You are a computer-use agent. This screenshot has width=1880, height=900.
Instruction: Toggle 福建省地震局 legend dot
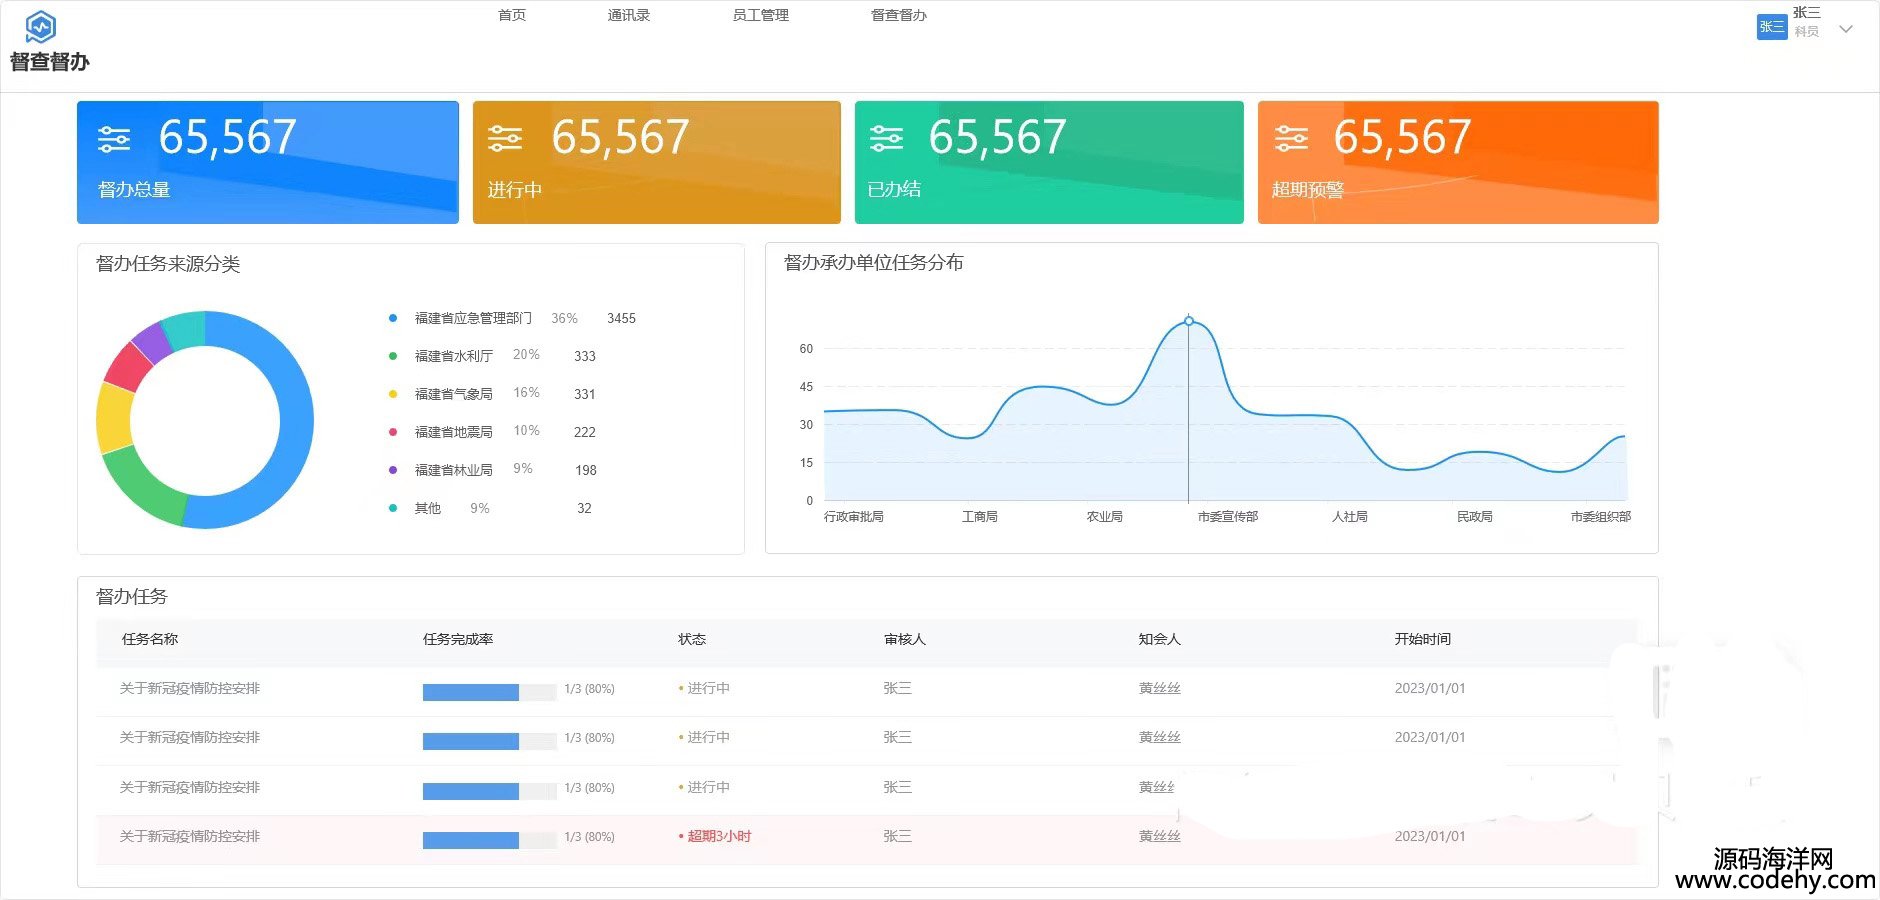393,432
